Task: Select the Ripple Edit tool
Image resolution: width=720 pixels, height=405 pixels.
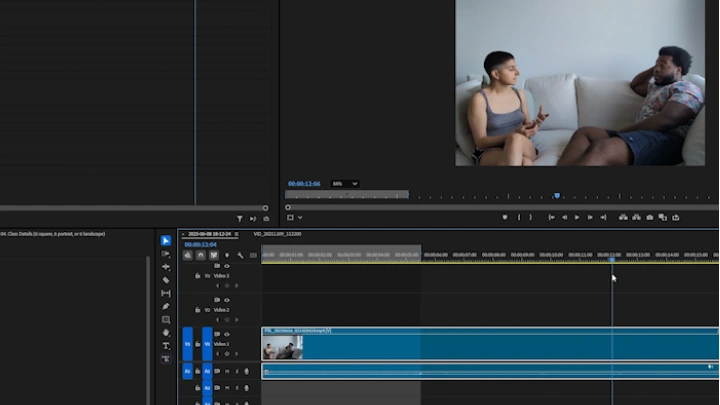Action: (x=166, y=267)
